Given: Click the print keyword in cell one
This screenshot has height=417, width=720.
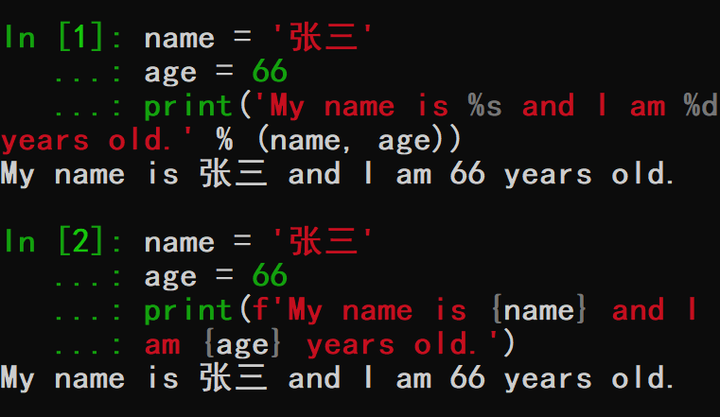Looking at the screenshot, I should [188, 107].
